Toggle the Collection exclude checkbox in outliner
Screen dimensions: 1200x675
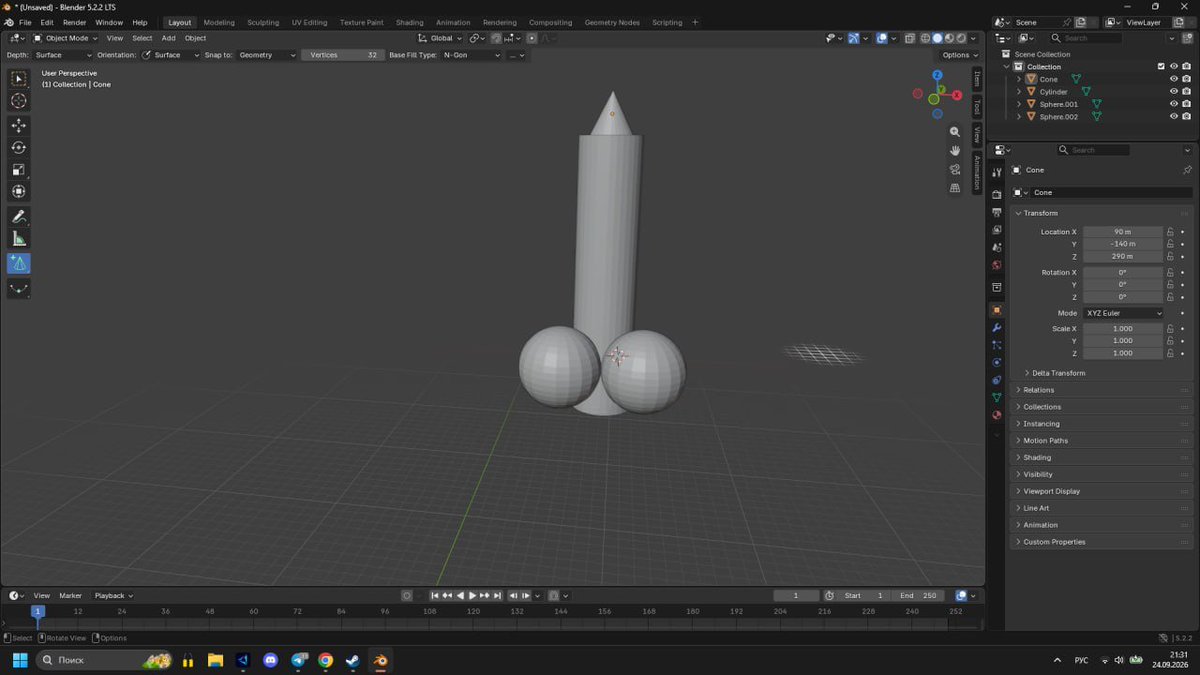point(1161,66)
